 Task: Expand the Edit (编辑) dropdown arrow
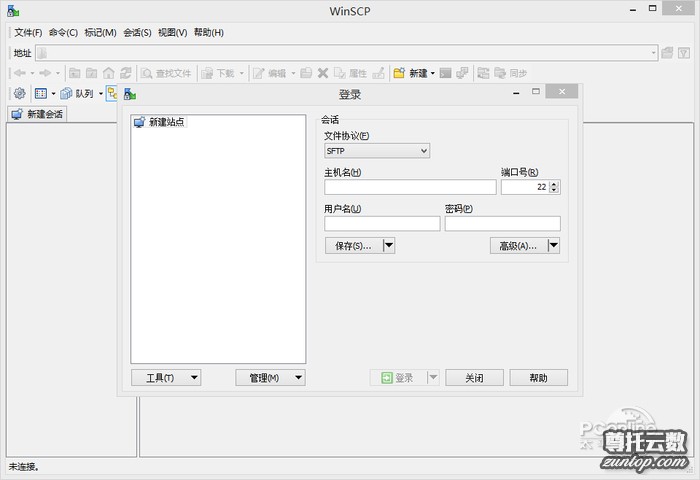293,73
